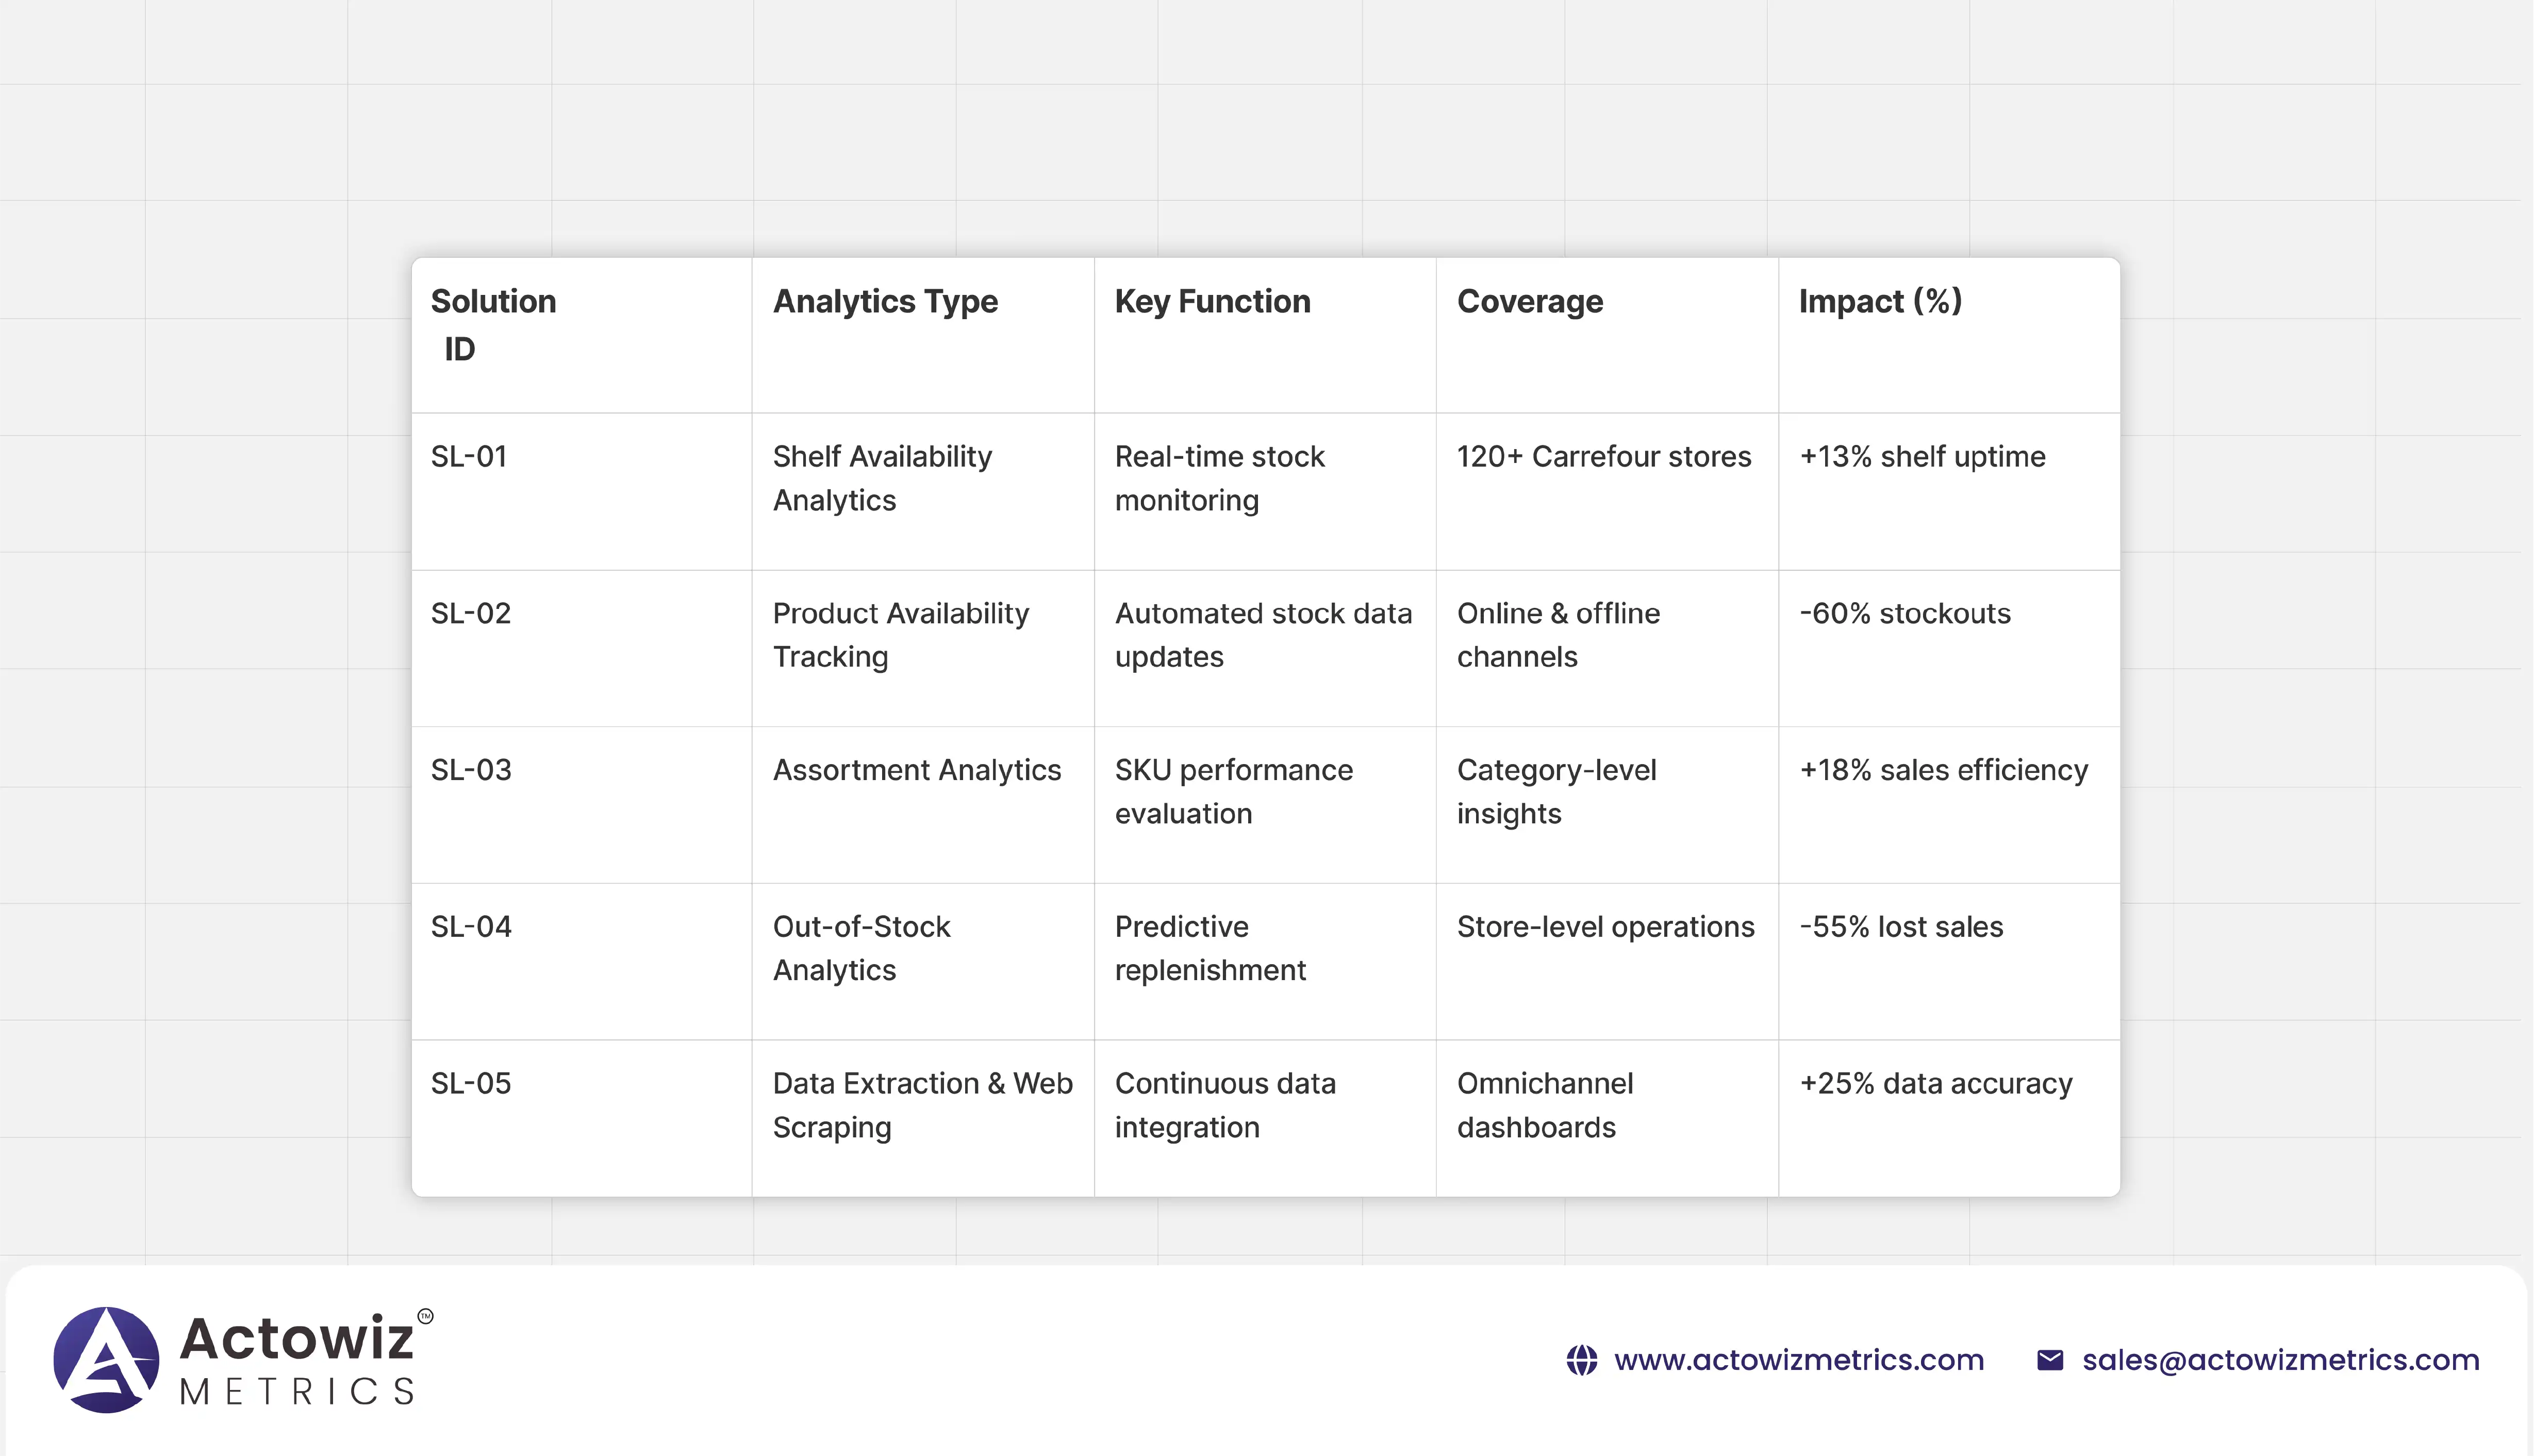Select the SL-01 row ID cell

point(469,457)
